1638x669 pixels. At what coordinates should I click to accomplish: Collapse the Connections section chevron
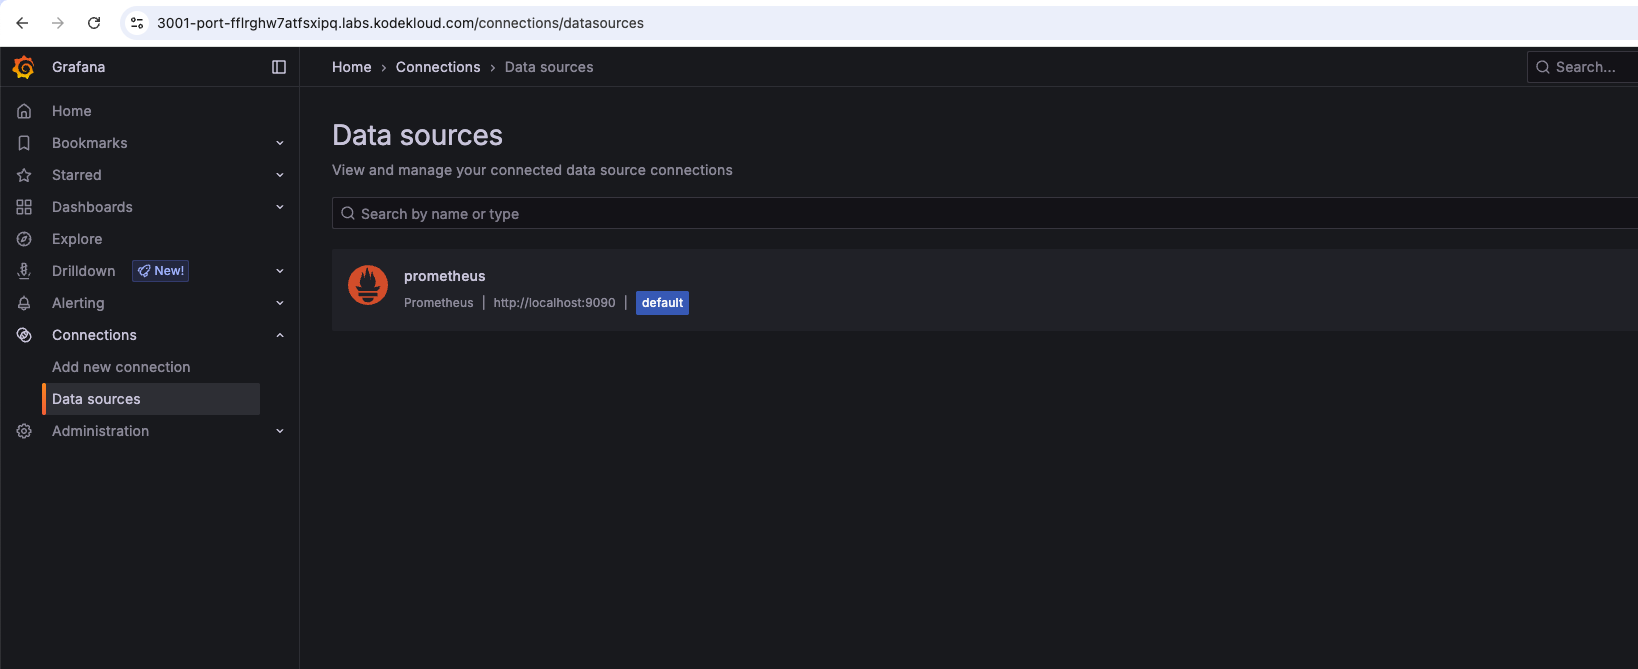pyautogui.click(x=280, y=335)
